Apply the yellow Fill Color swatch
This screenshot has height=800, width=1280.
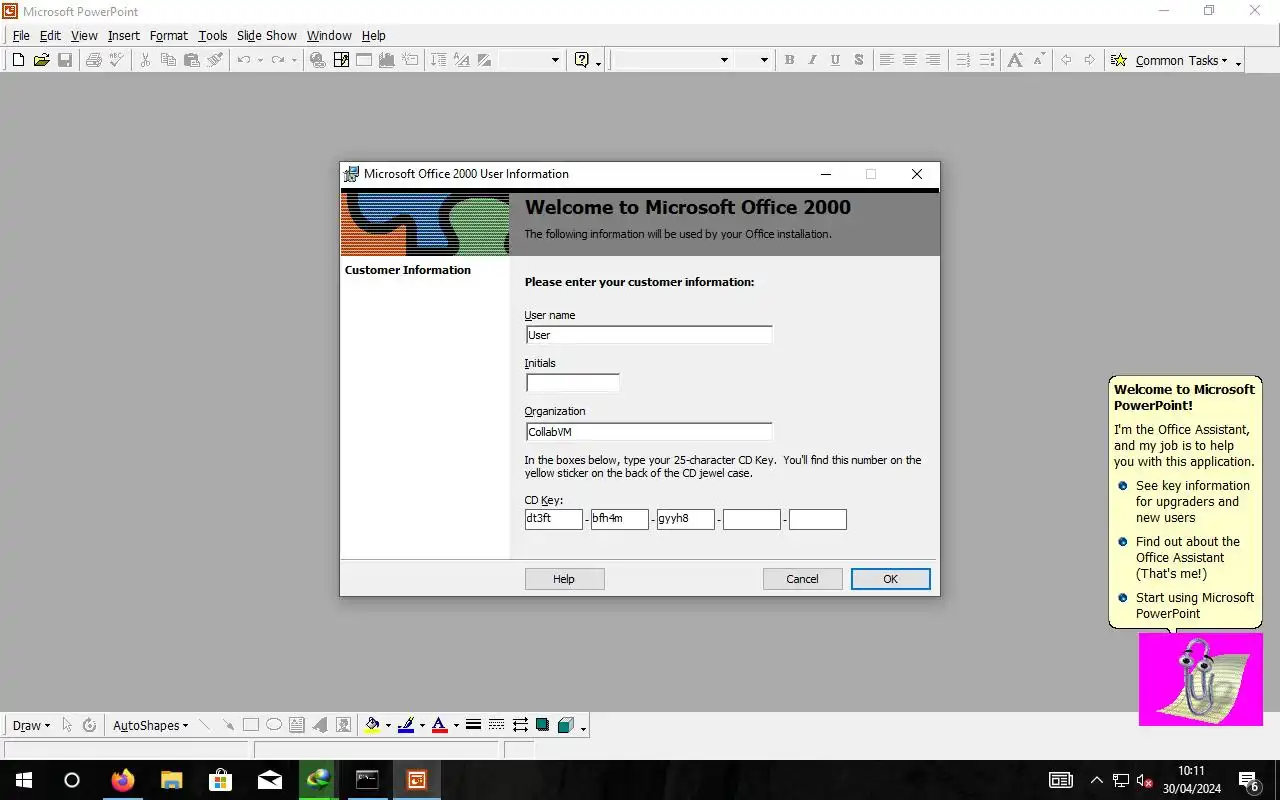click(x=372, y=725)
